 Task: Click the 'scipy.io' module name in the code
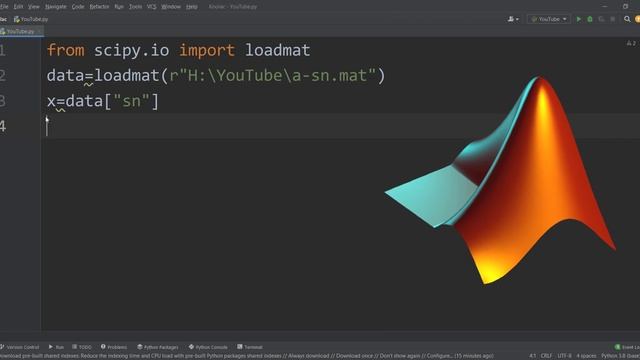click(131, 51)
